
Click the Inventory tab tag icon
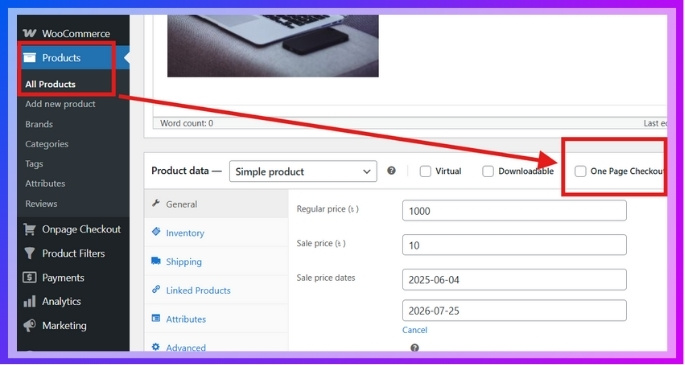point(156,232)
